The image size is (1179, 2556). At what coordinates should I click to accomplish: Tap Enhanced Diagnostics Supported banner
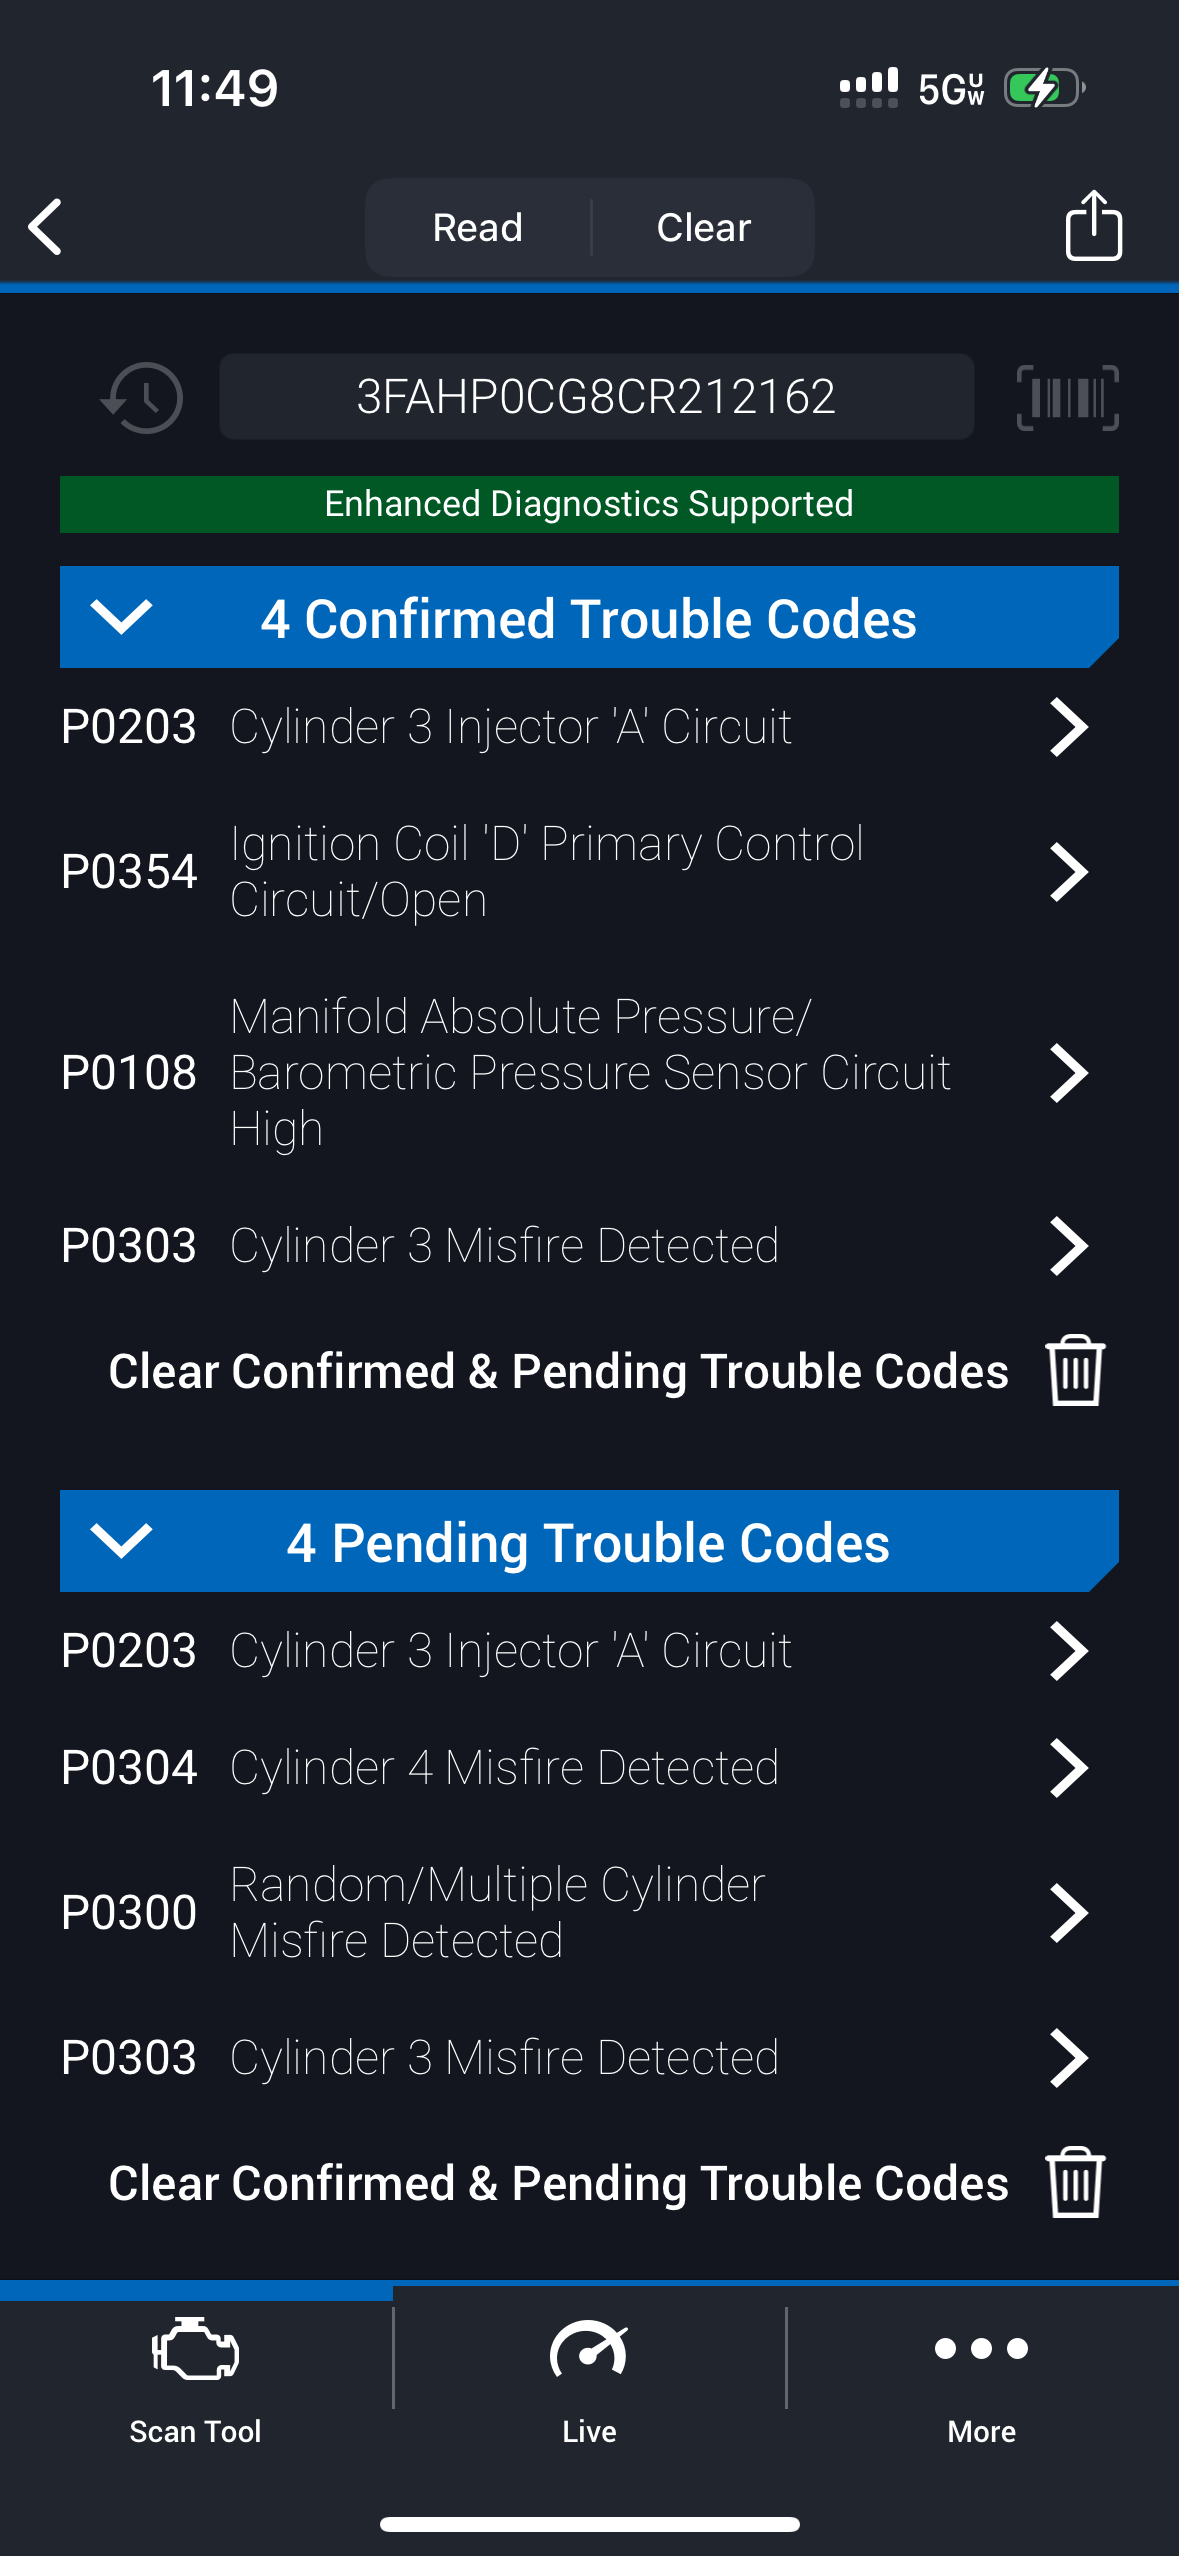[589, 504]
